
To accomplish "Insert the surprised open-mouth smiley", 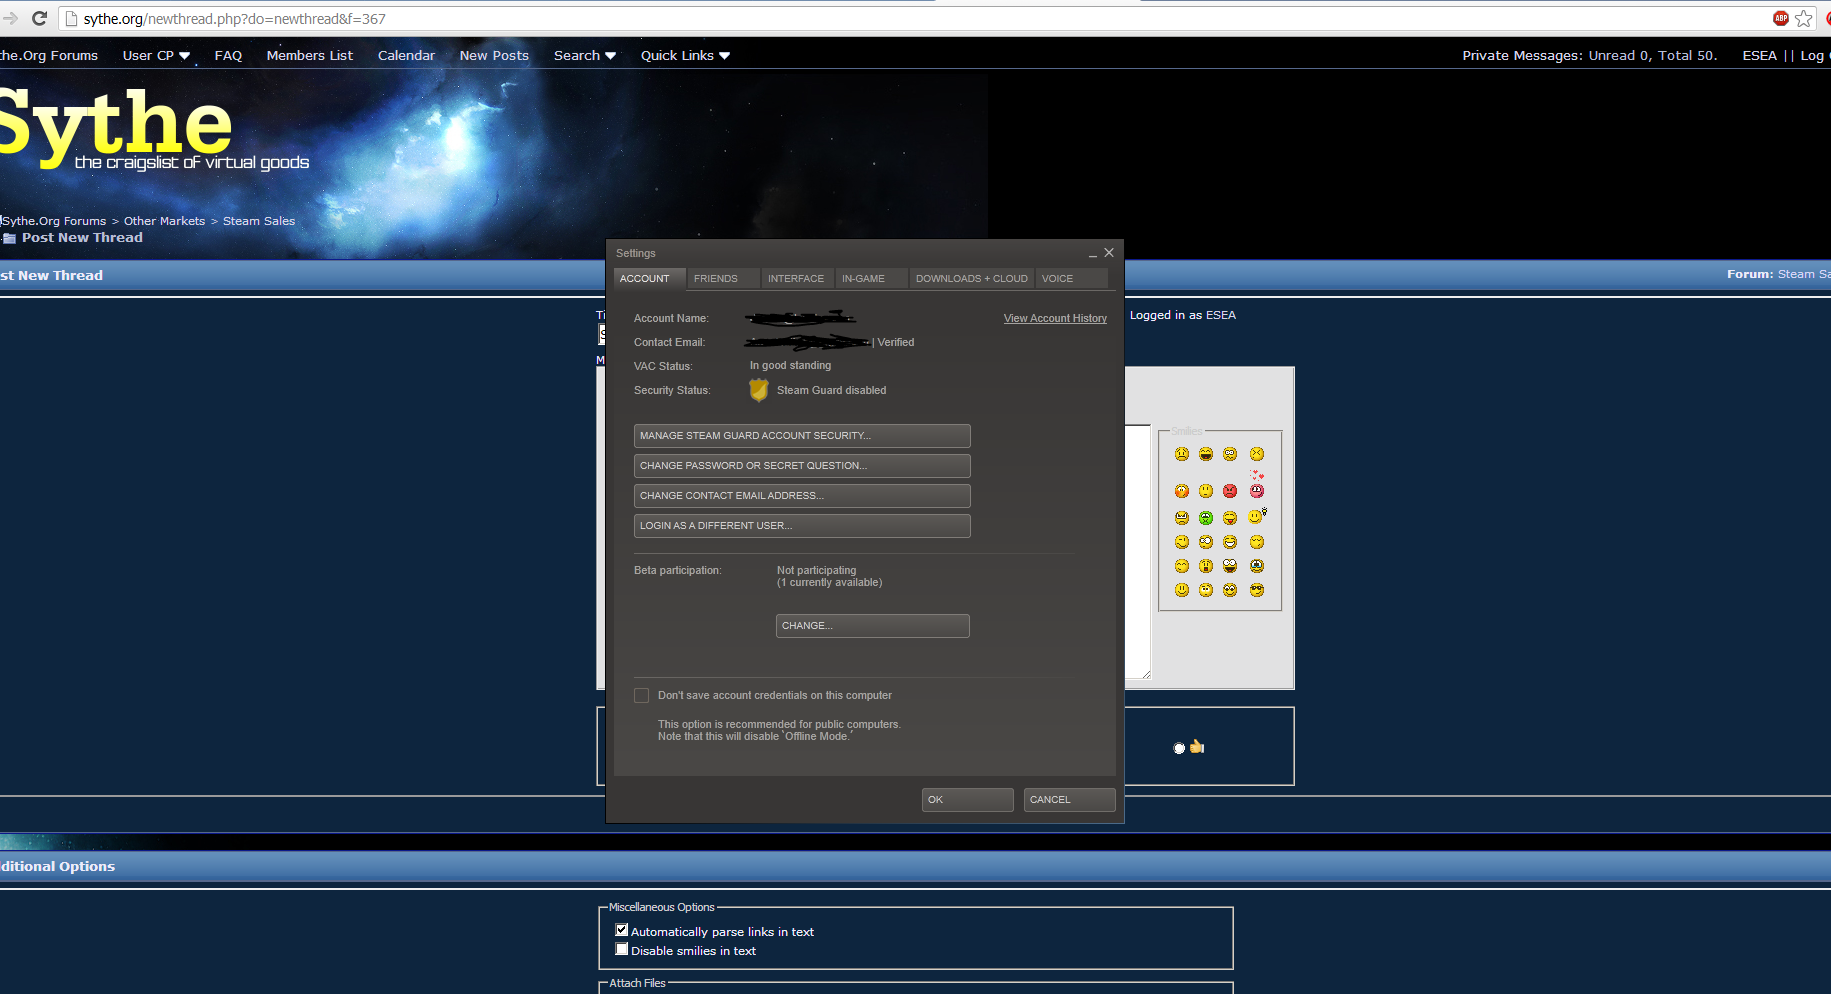I will pyautogui.click(x=1206, y=566).
